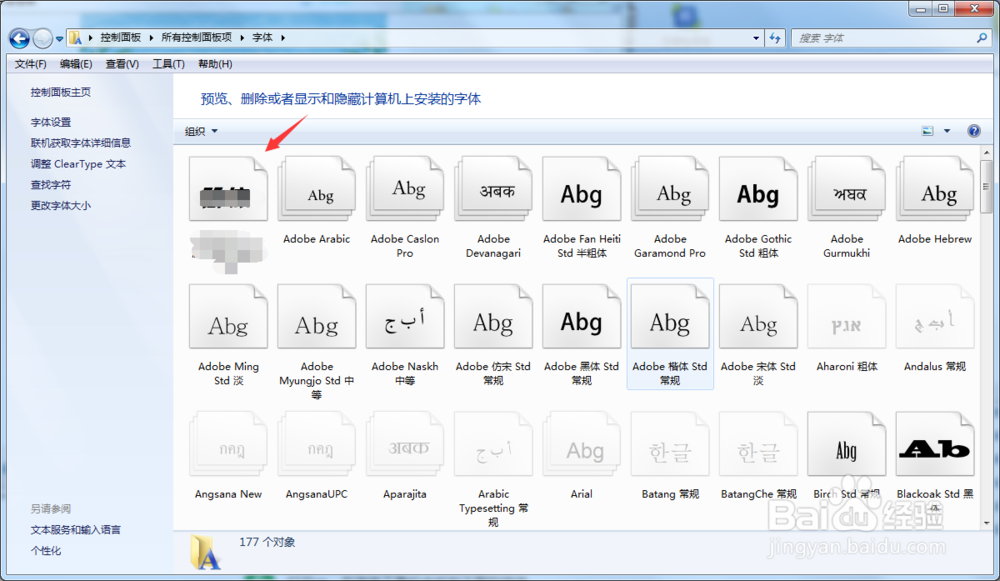Select the Andalus 常规 font icon
Viewport: 1000px width, 581px height.
pyautogui.click(x=935, y=317)
